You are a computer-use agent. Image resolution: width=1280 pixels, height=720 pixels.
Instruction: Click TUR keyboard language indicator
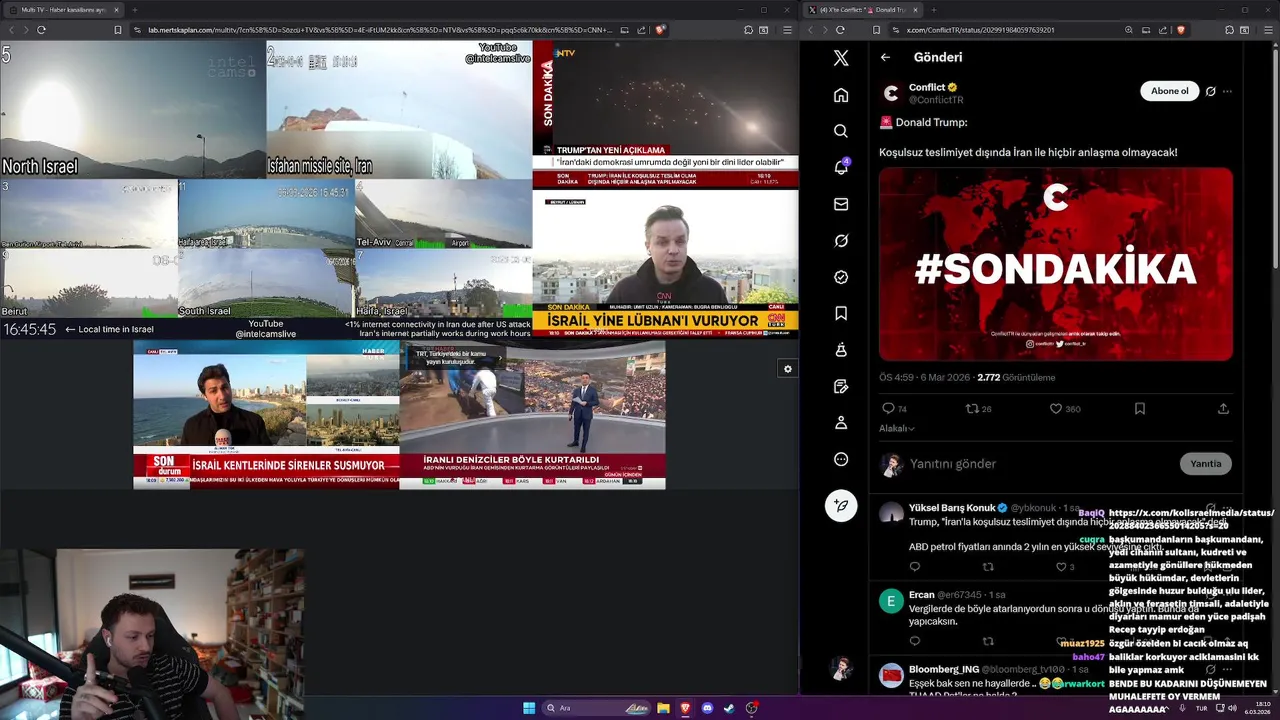click(x=1201, y=708)
